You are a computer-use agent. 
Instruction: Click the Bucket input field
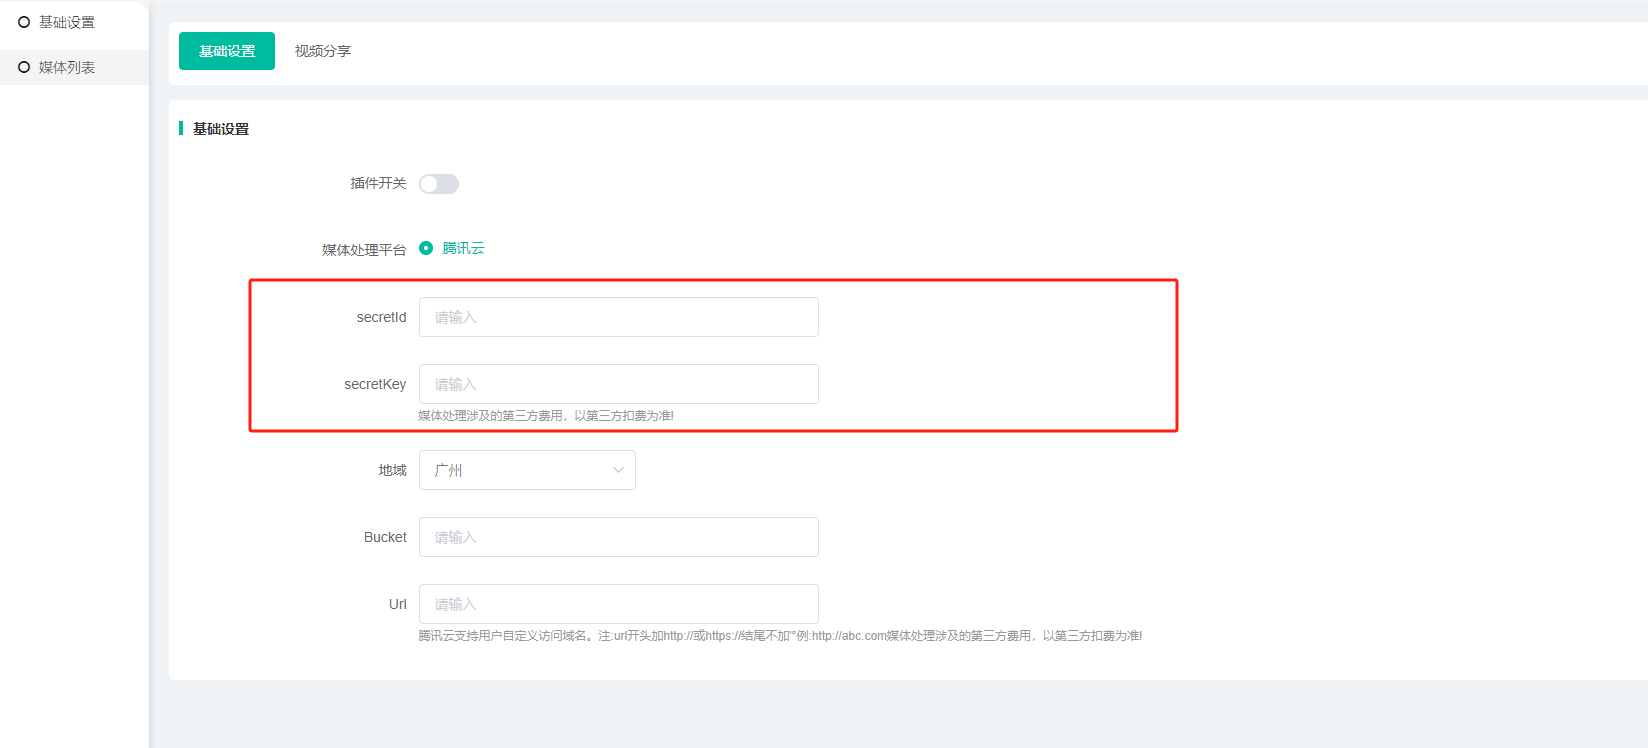click(619, 537)
